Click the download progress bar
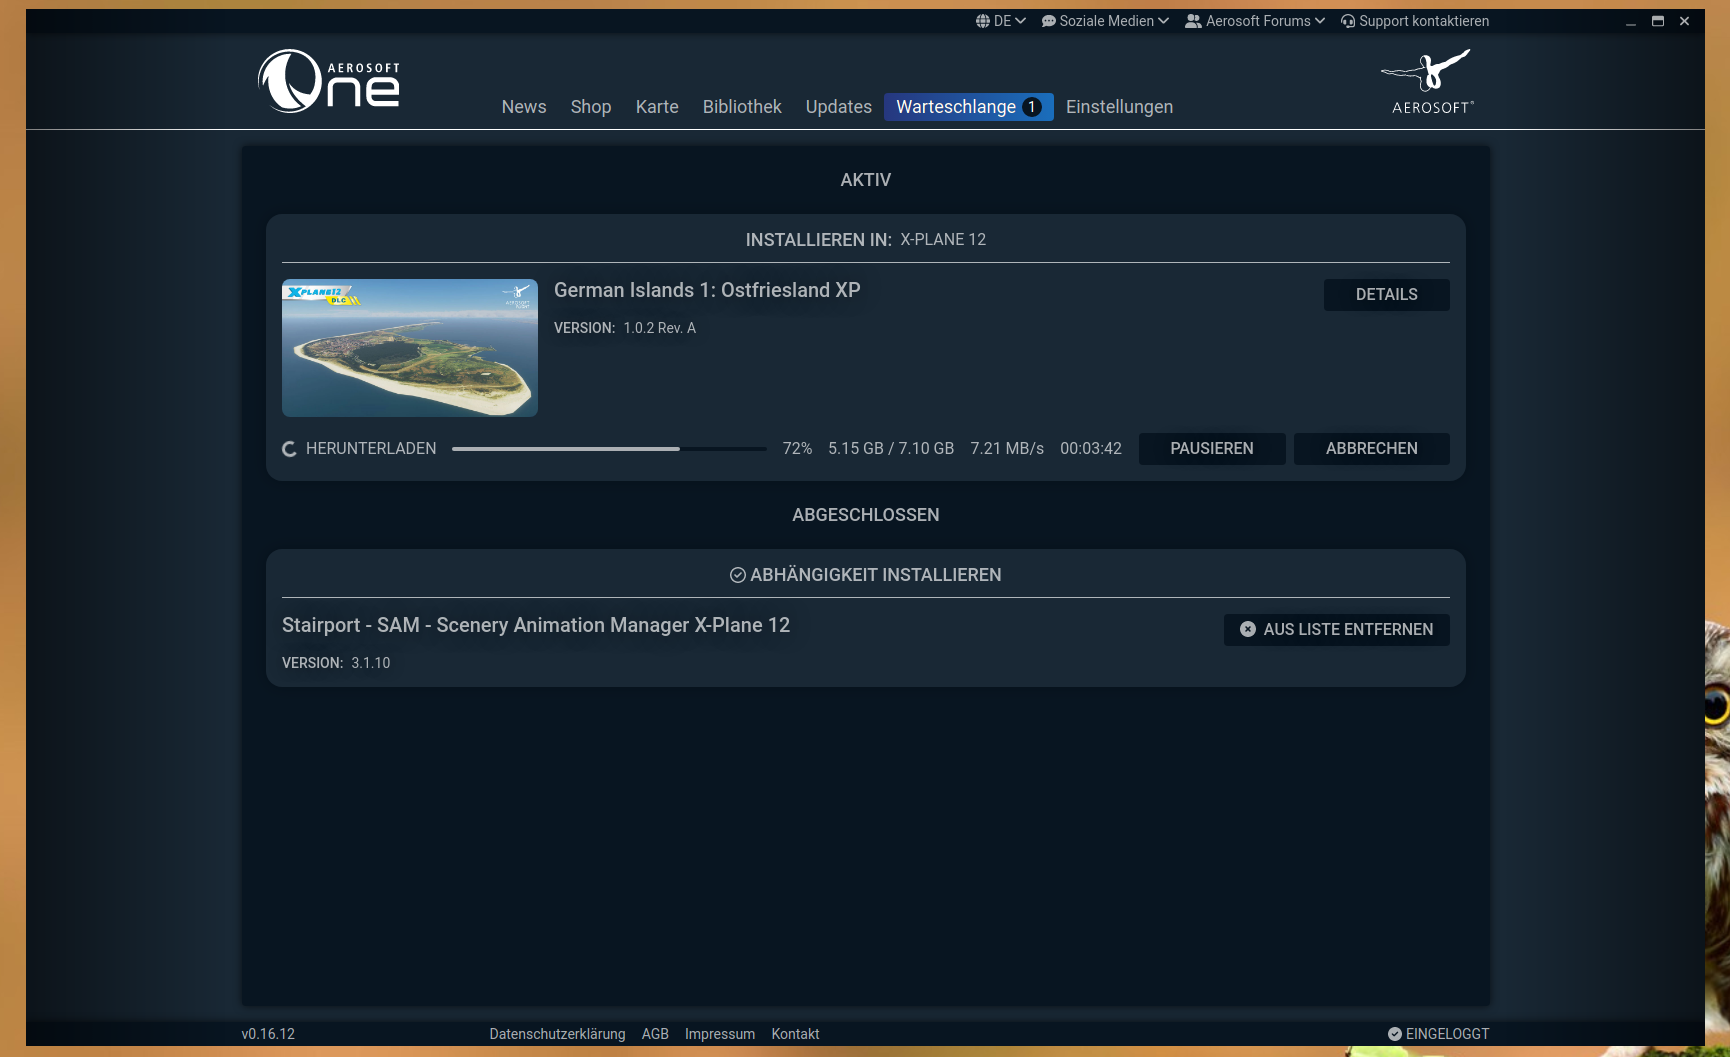This screenshot has width=1730, height=1057. (608, 449)
